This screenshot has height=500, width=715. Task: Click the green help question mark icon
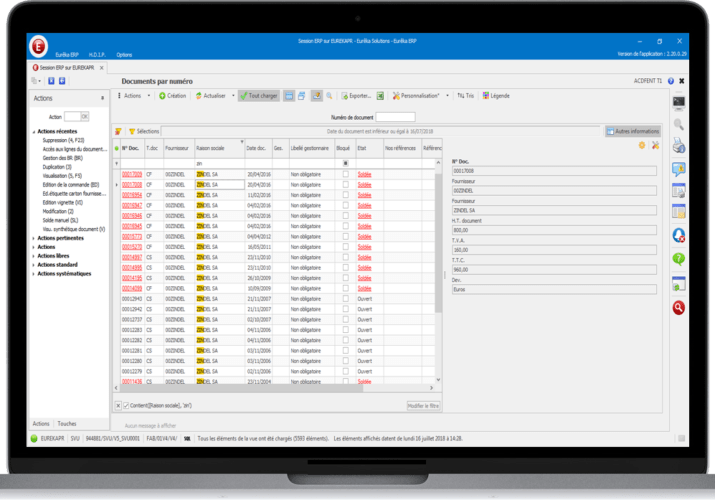click(x=679, y=258)
